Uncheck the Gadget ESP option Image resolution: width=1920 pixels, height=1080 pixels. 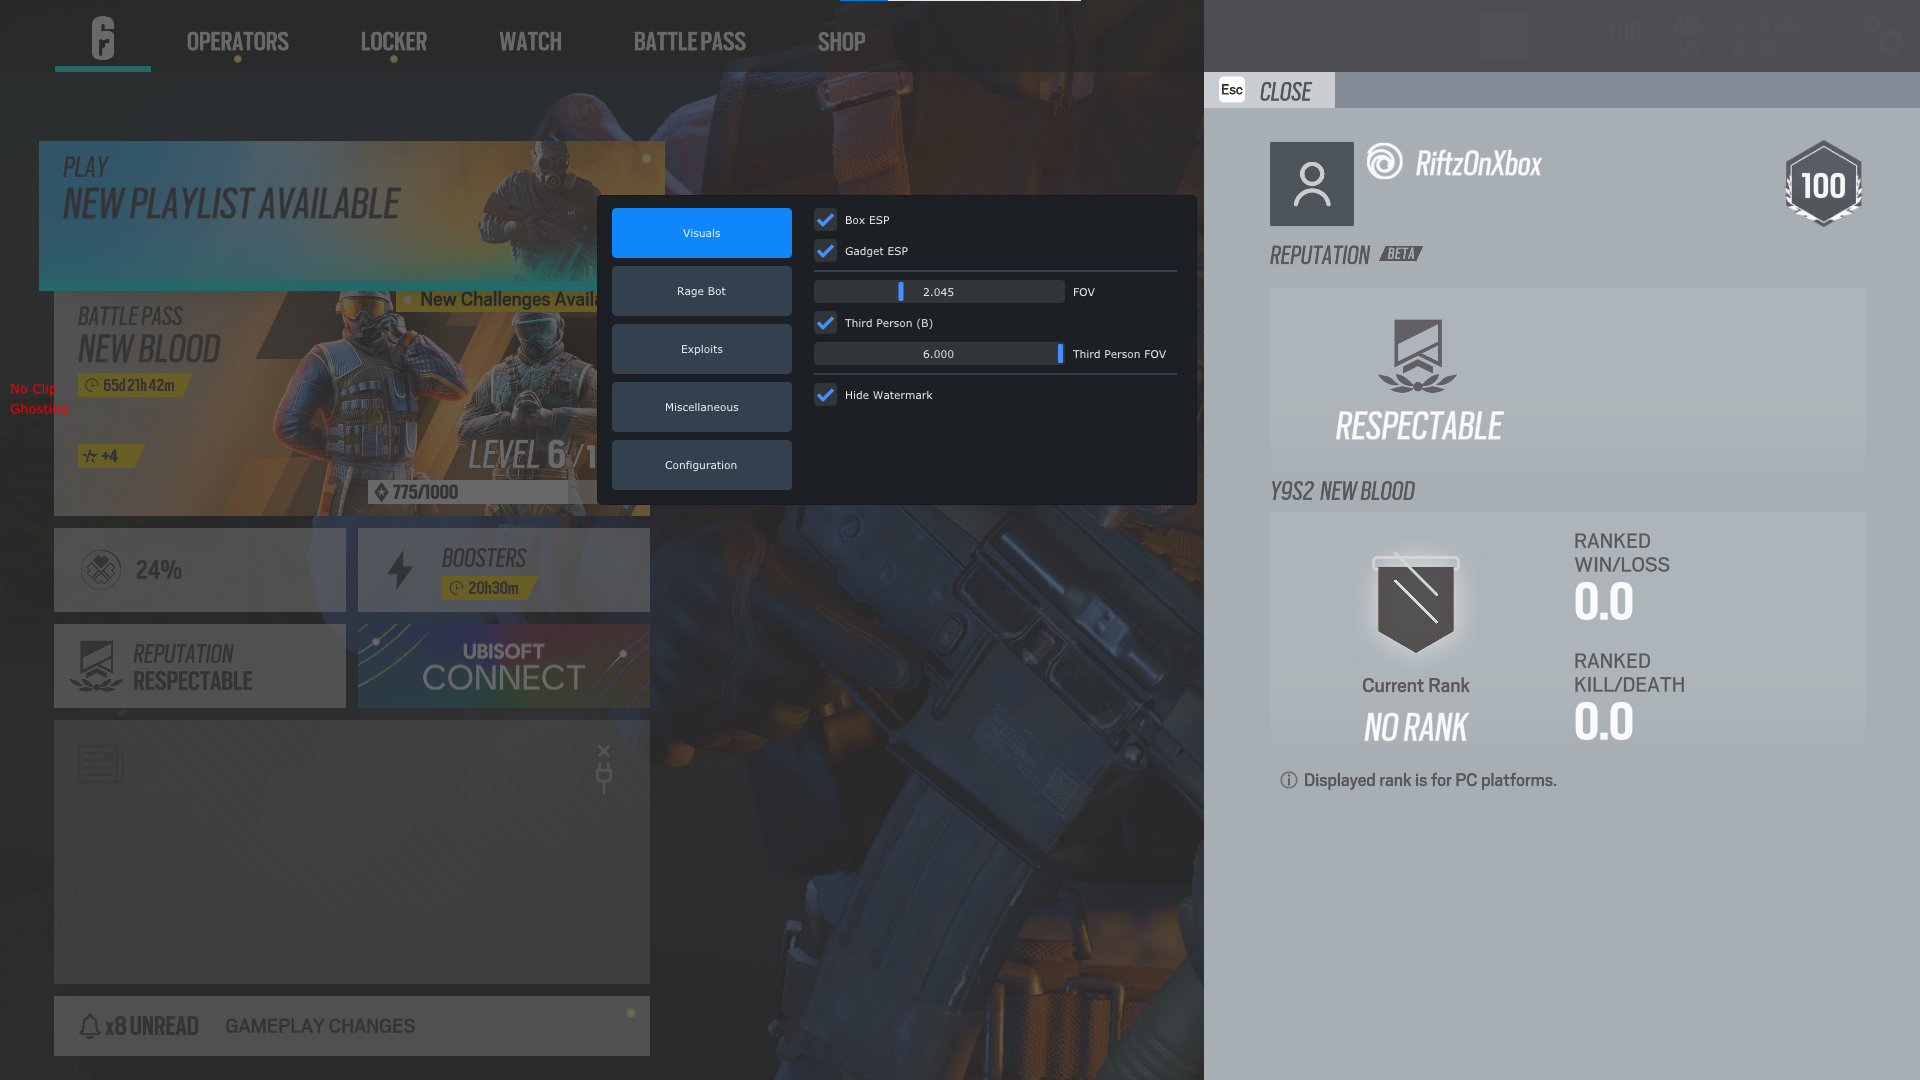(825, 251)
